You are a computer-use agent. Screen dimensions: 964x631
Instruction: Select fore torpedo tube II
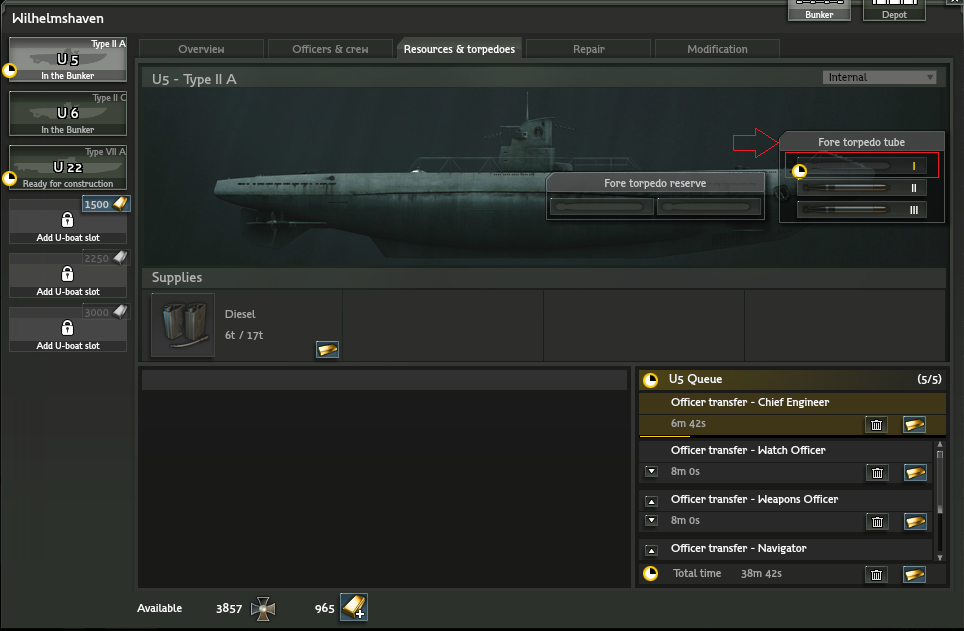(x=861, y=187)
